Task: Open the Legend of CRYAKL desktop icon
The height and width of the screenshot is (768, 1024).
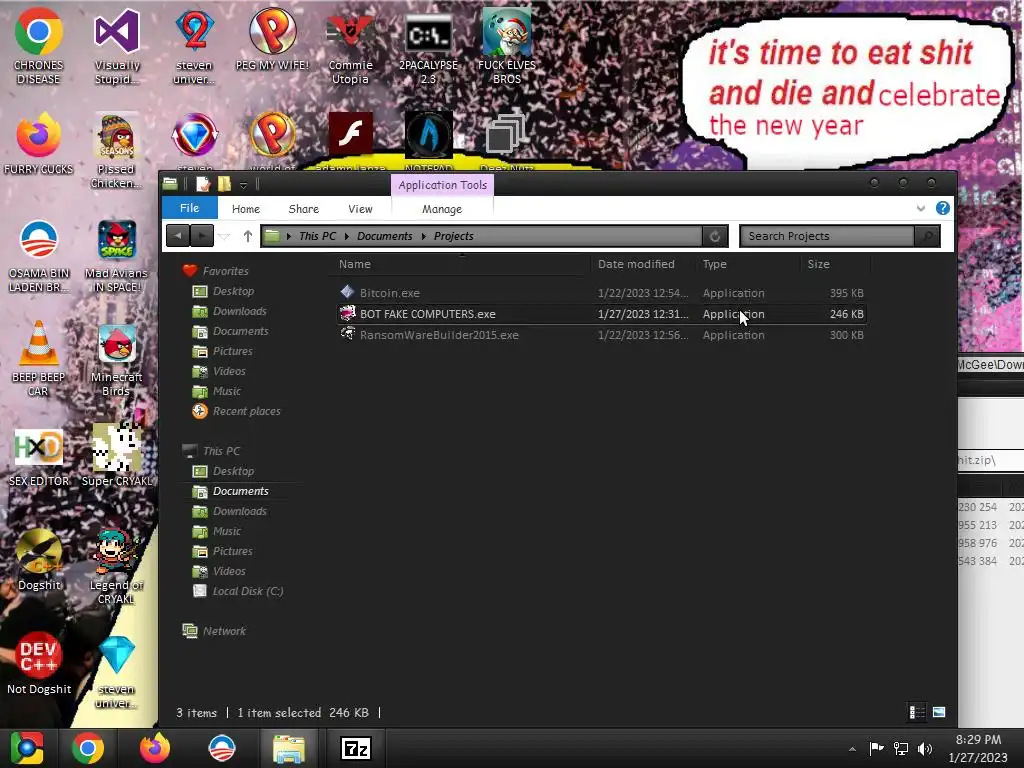Action: [116, 567]
